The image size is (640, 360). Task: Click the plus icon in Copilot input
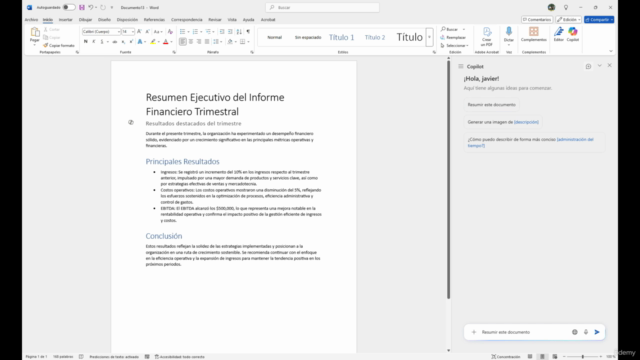click(474, 332)
